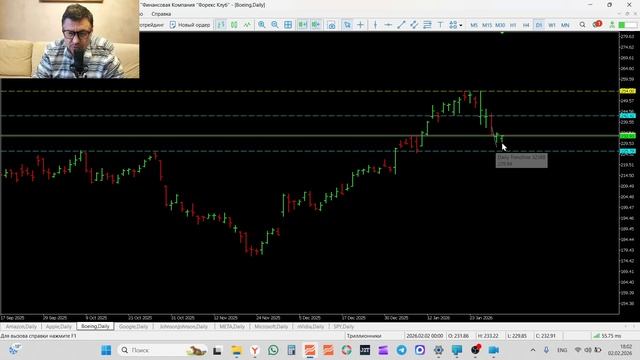
Task: Switch to Amazon,Daily chart tab
Action: tap(21, 327)
